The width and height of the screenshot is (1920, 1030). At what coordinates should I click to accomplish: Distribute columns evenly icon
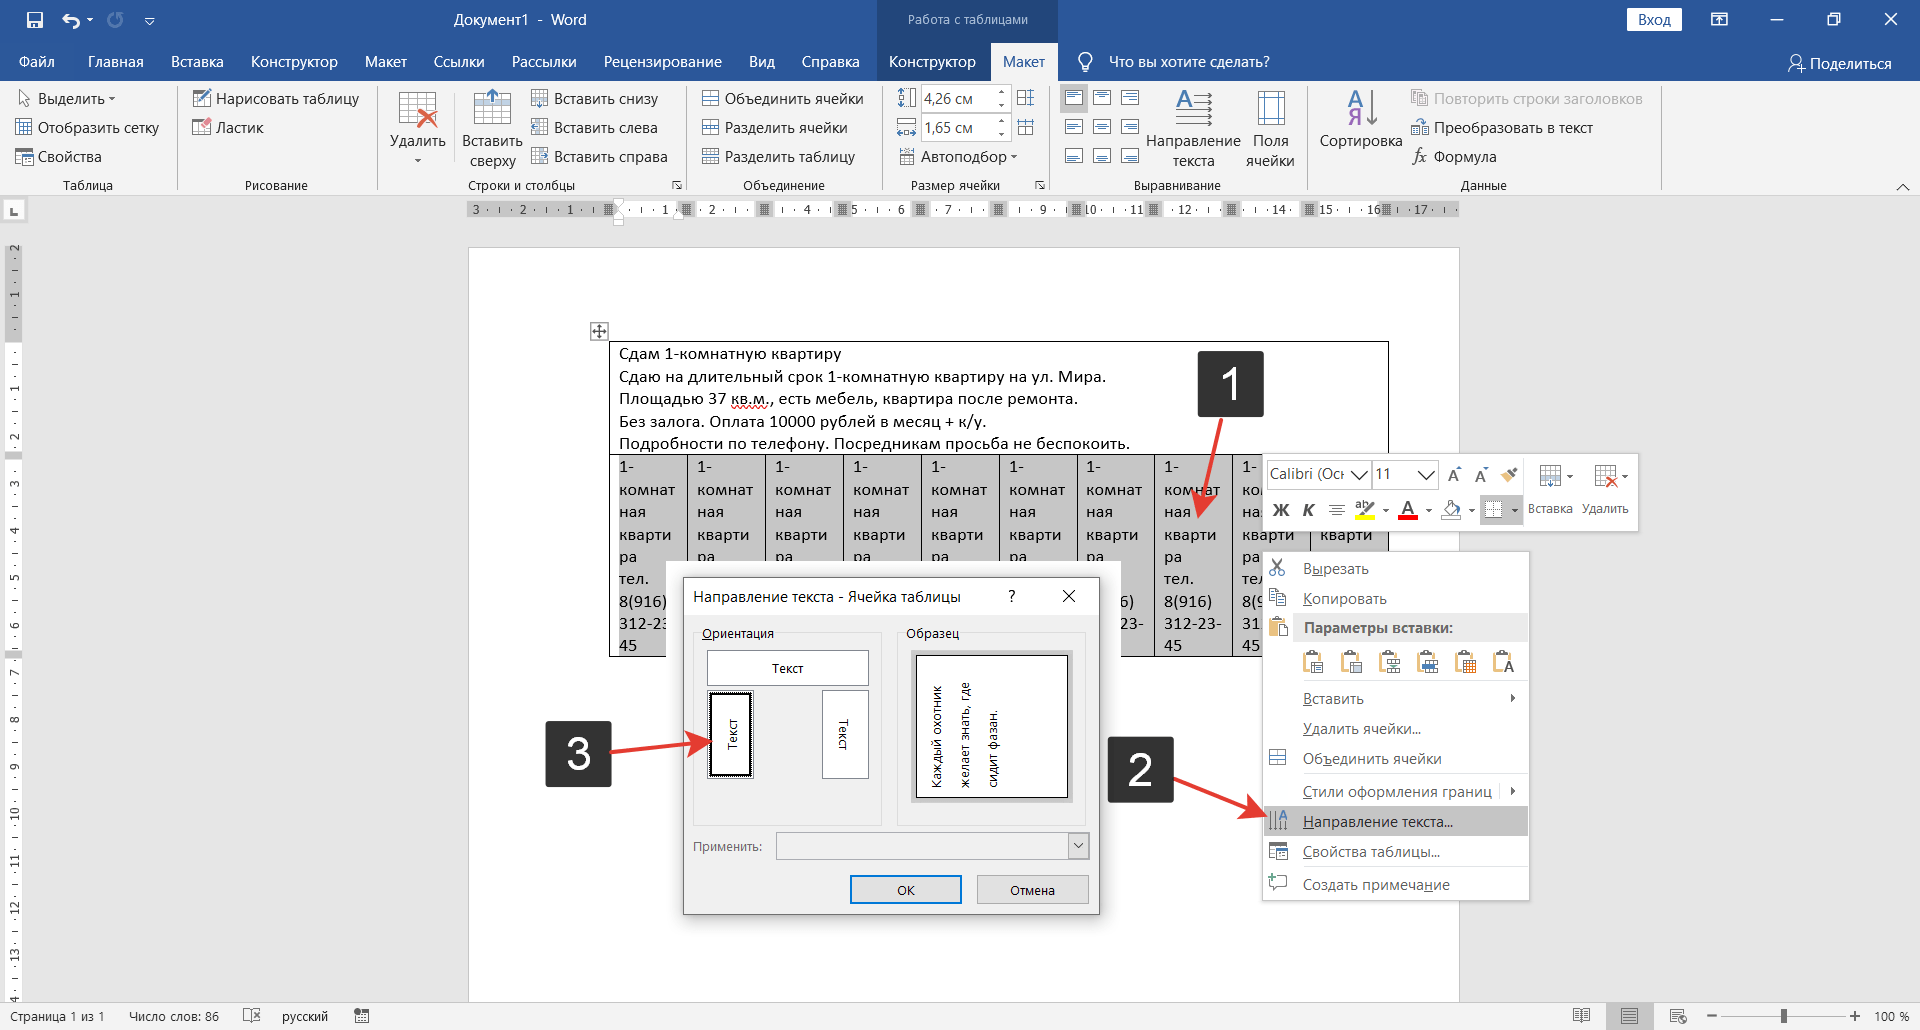point(1026,127)
